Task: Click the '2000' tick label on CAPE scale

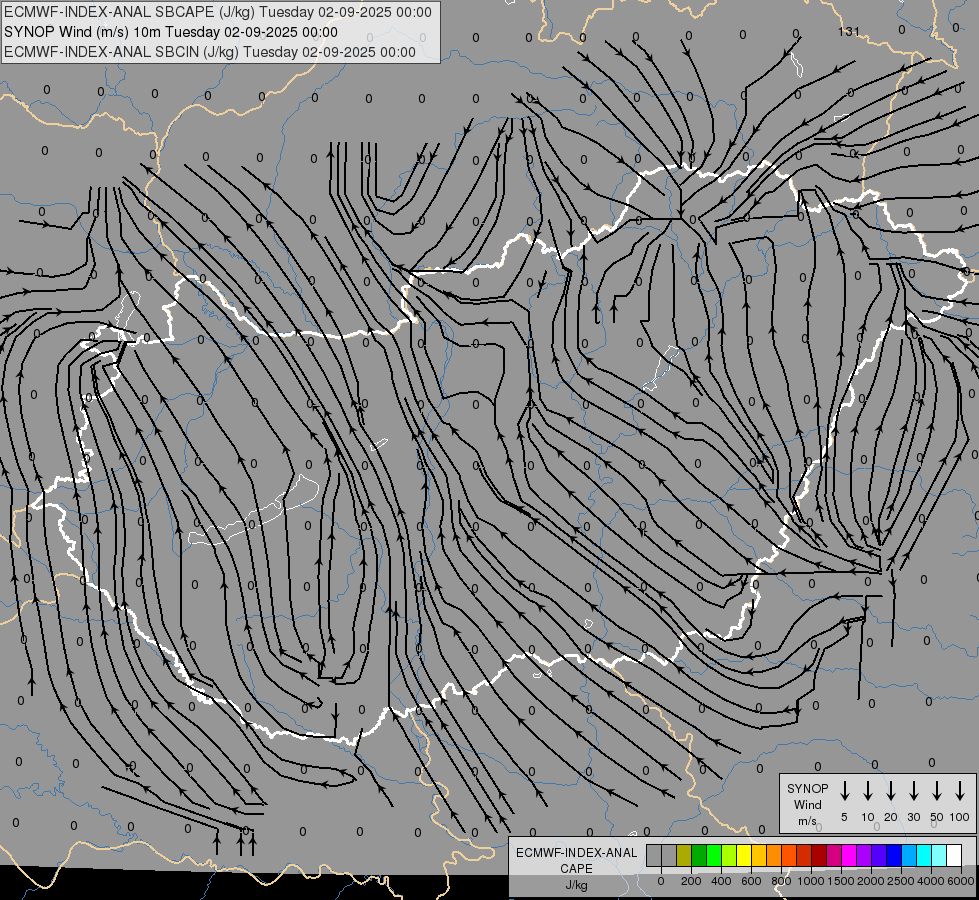Action: [872, 881]
